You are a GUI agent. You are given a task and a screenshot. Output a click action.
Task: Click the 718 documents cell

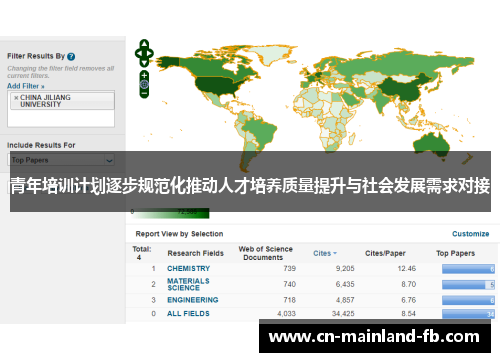pyautogui.click(x=289, y=300)
